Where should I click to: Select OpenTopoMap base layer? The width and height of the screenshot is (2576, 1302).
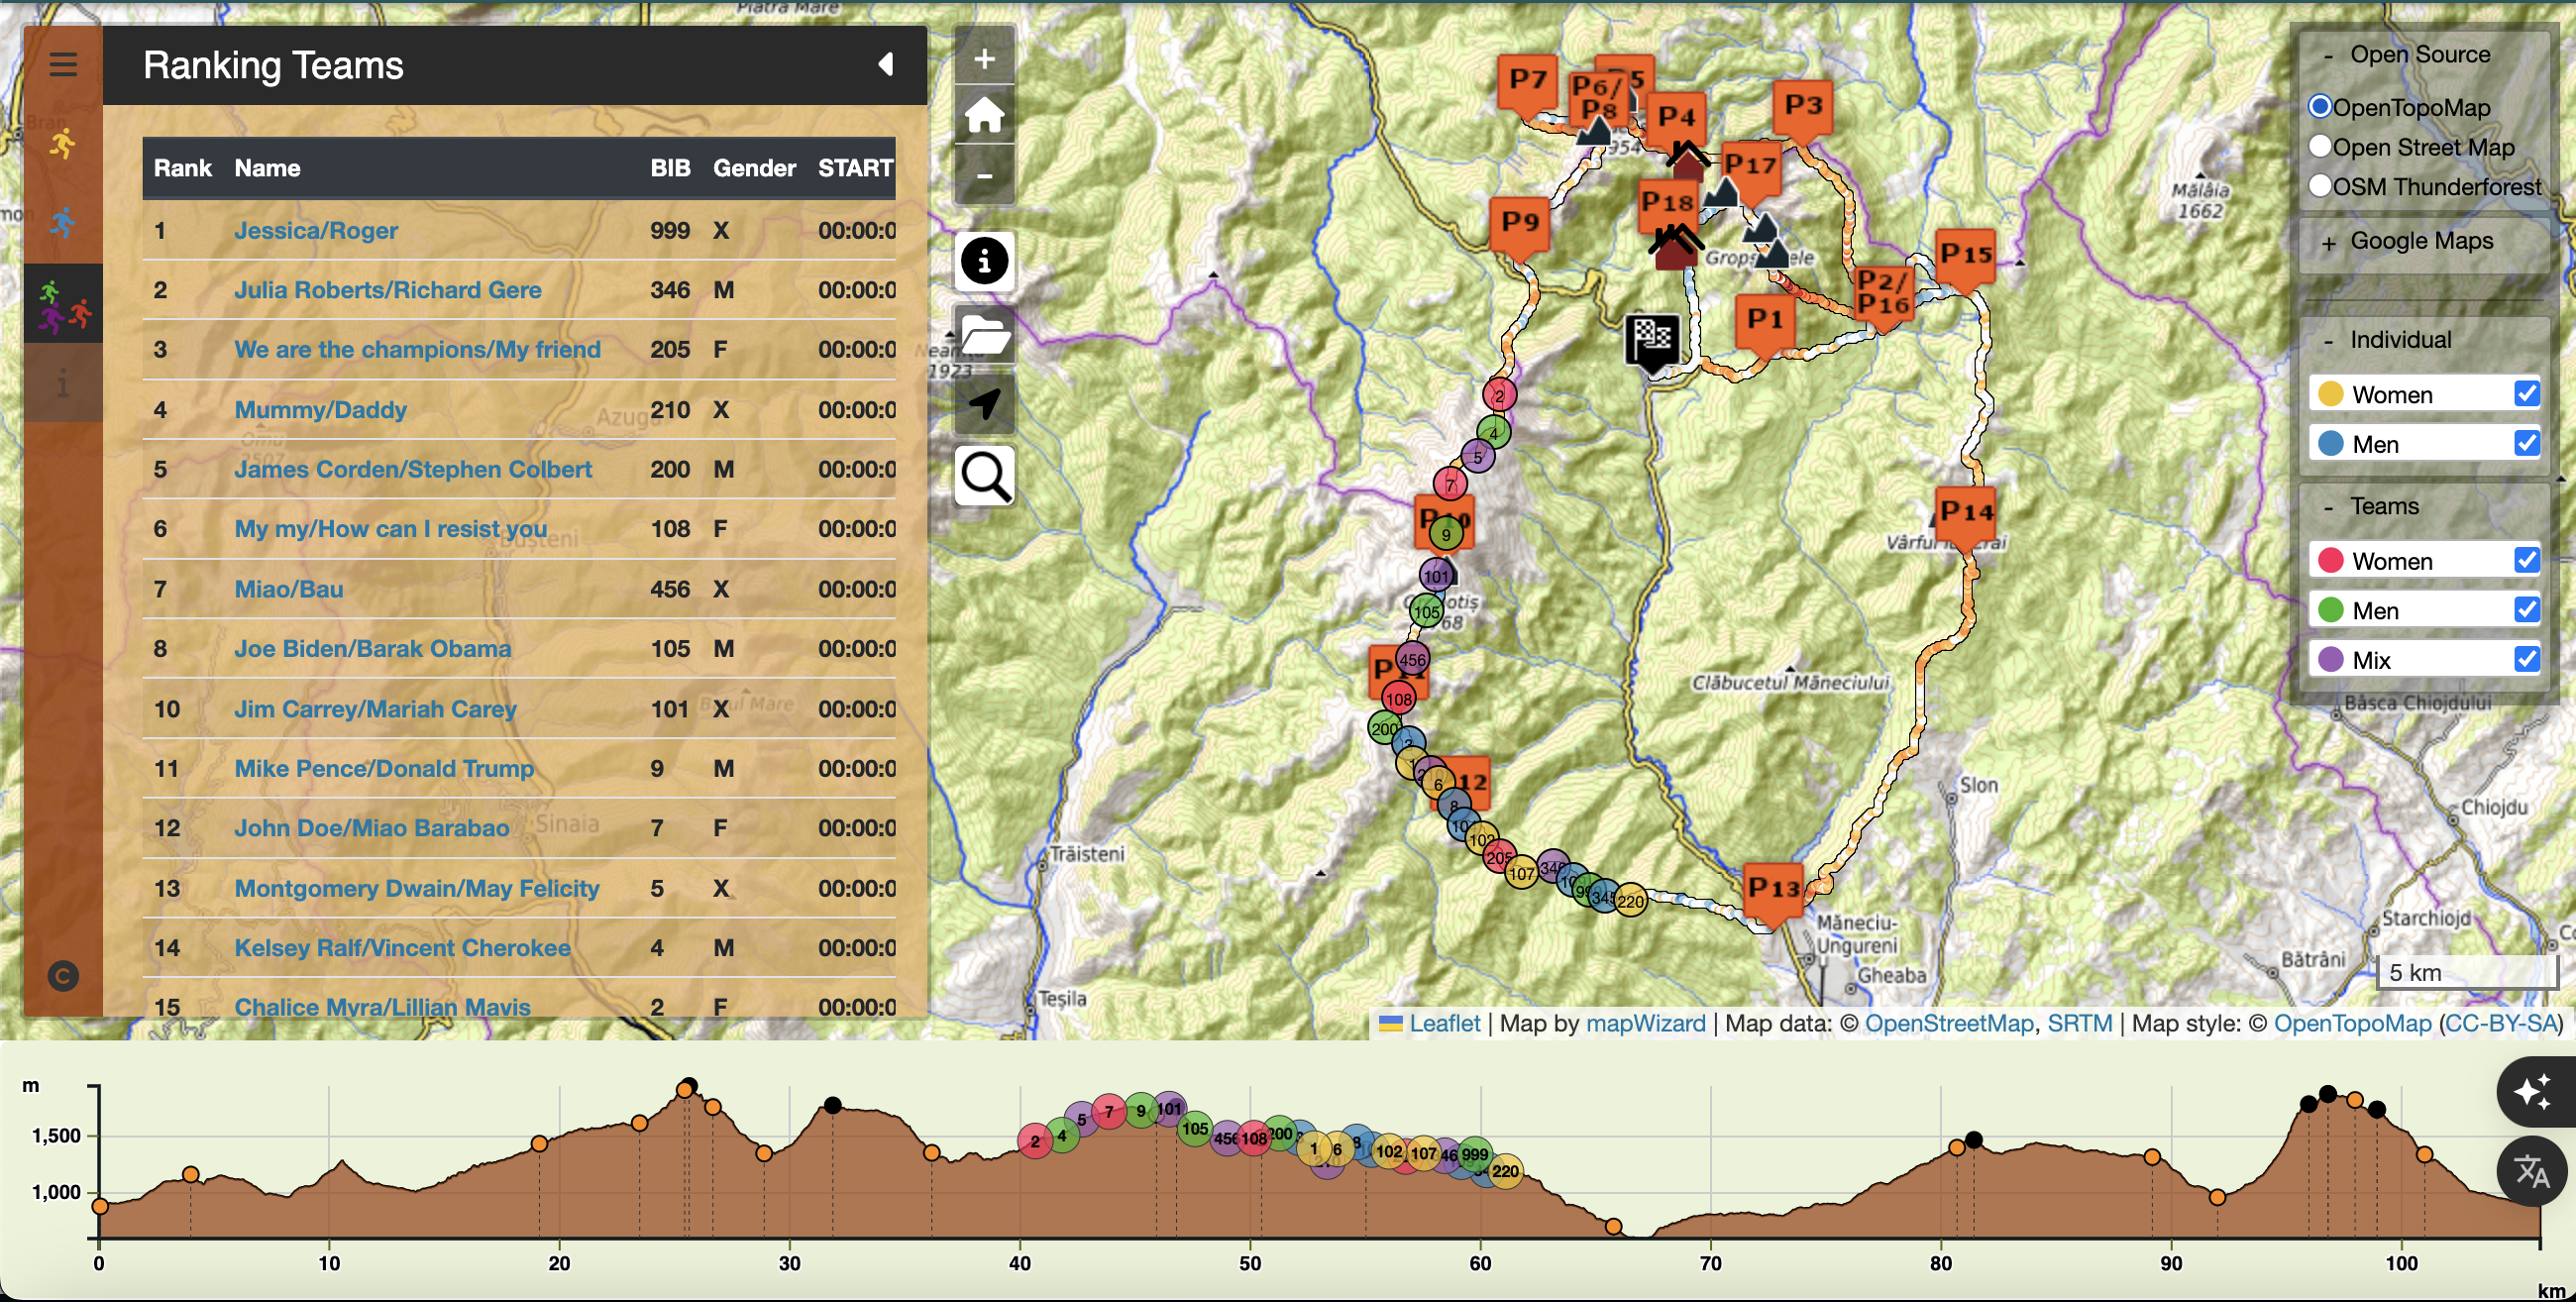(2321, 106)
